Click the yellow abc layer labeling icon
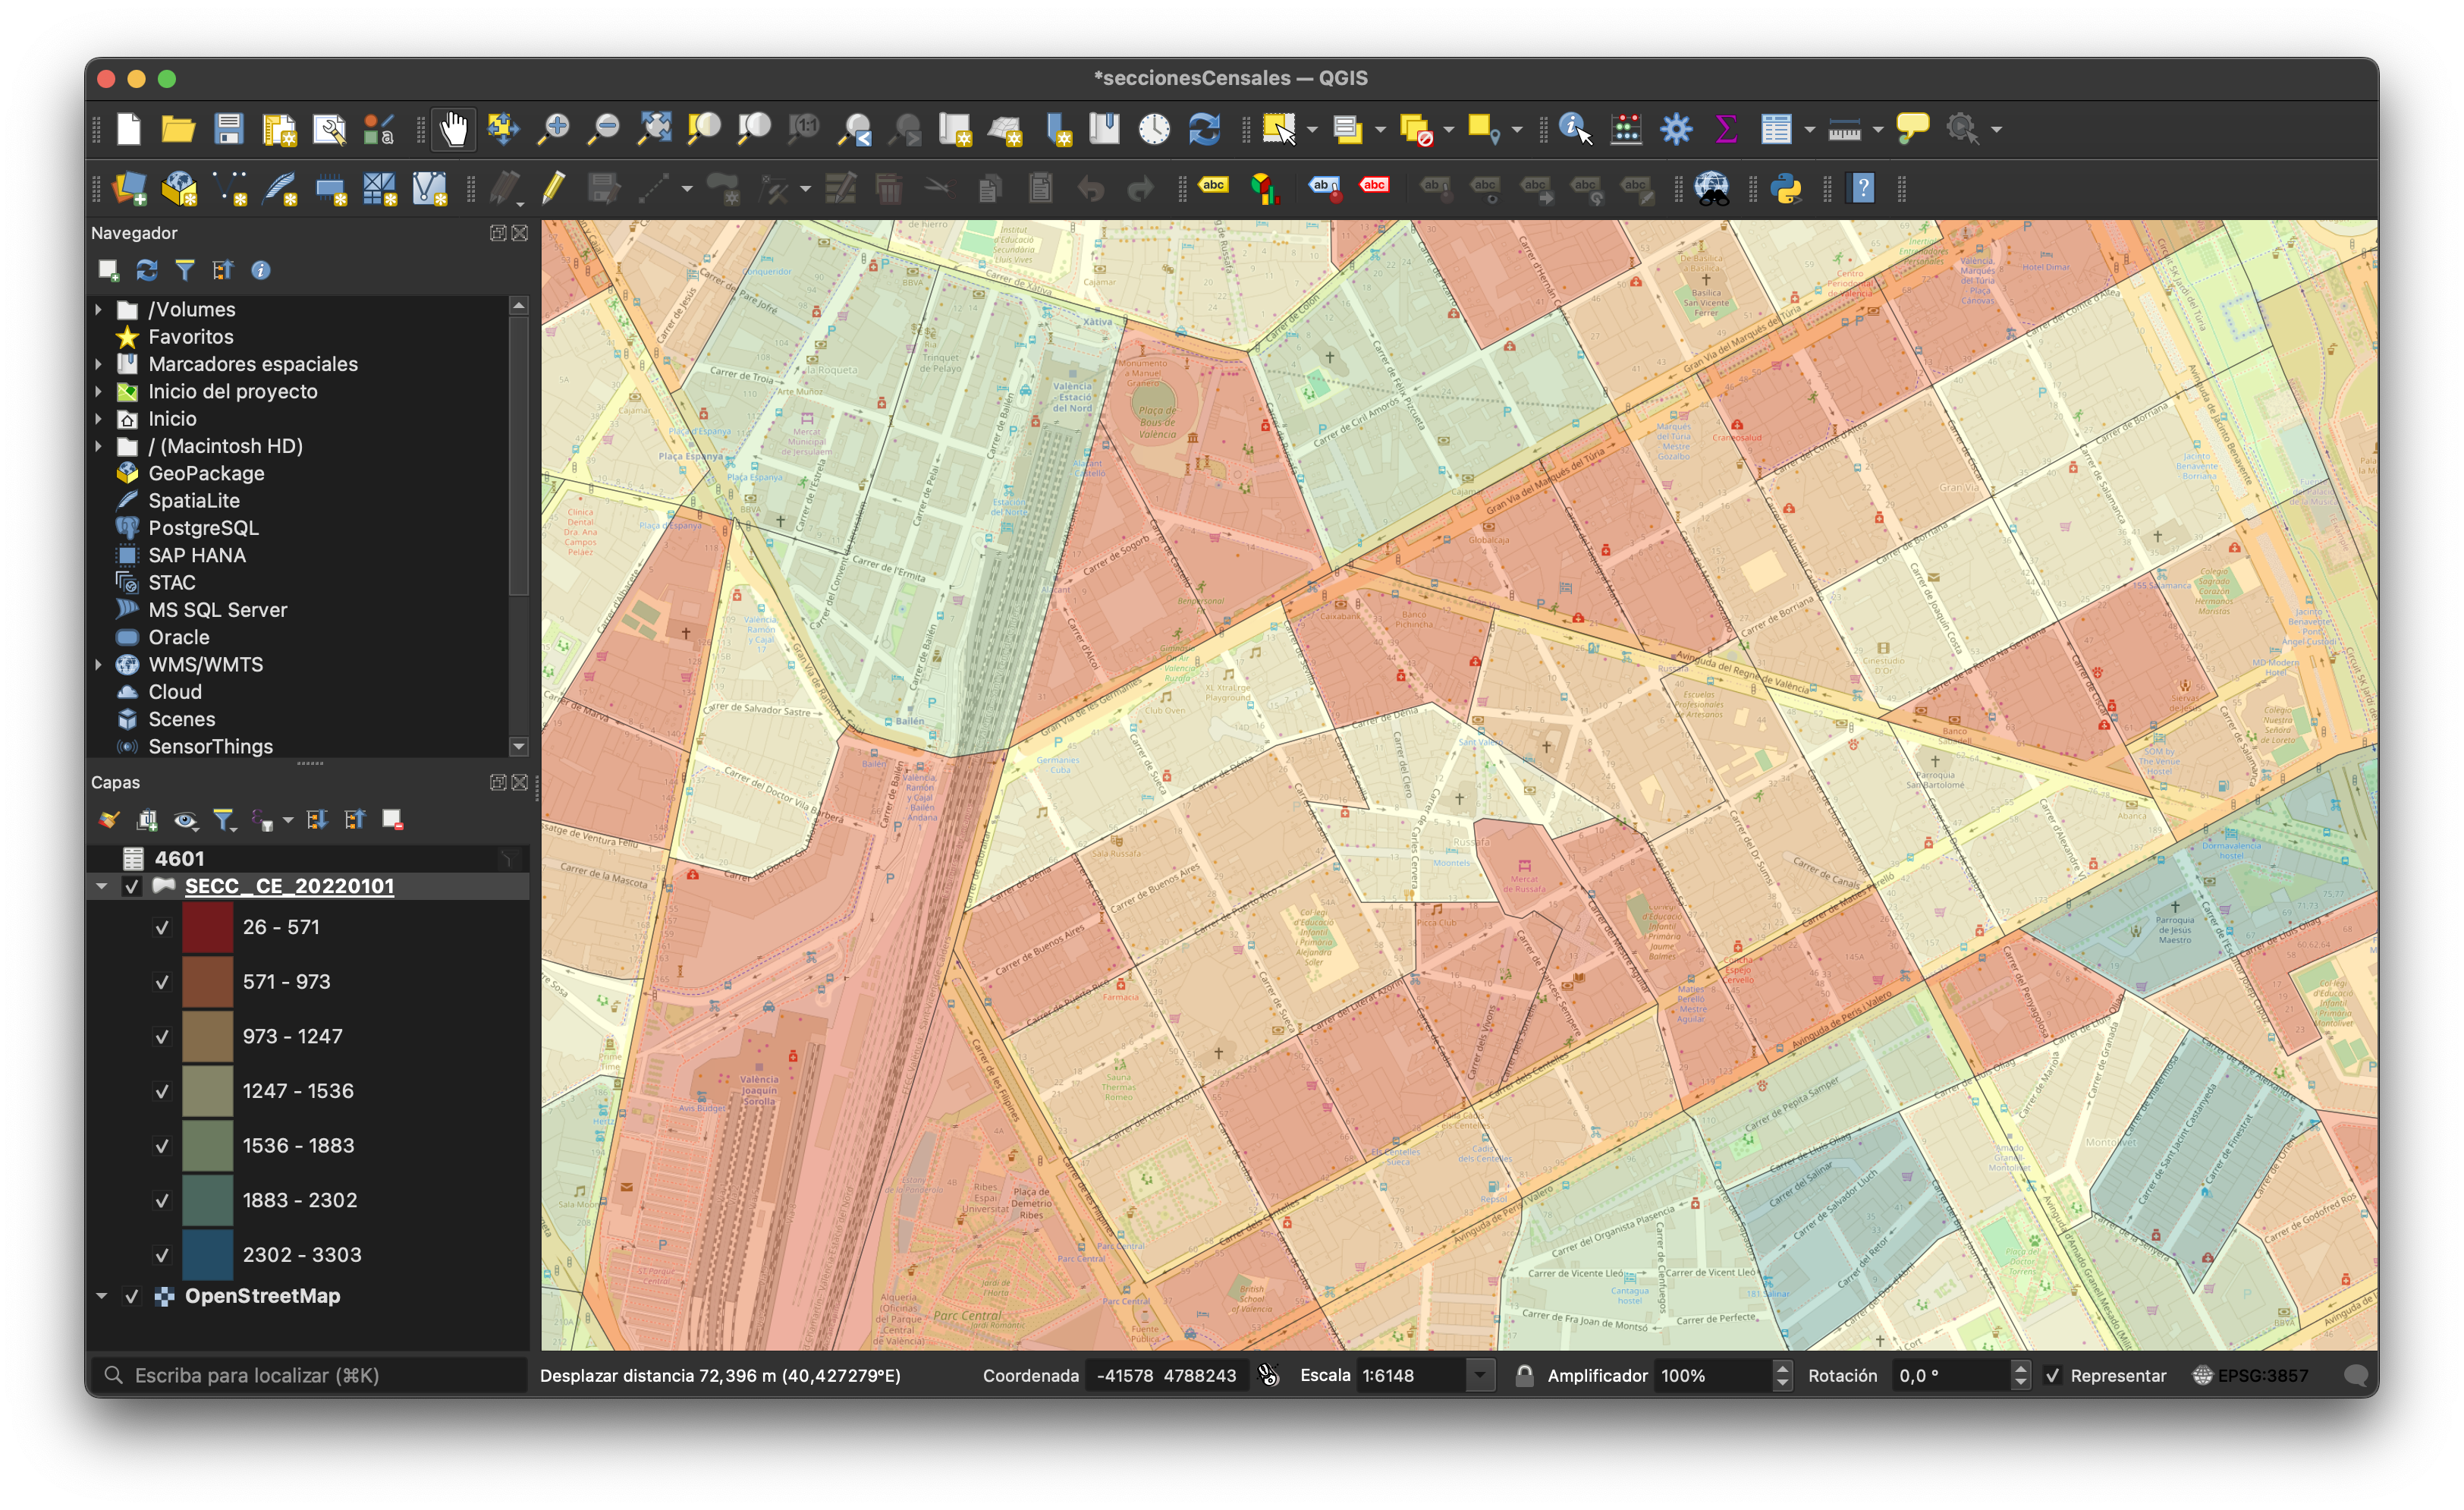Screen dimensions: 2464x1510 click(1213, 186)
